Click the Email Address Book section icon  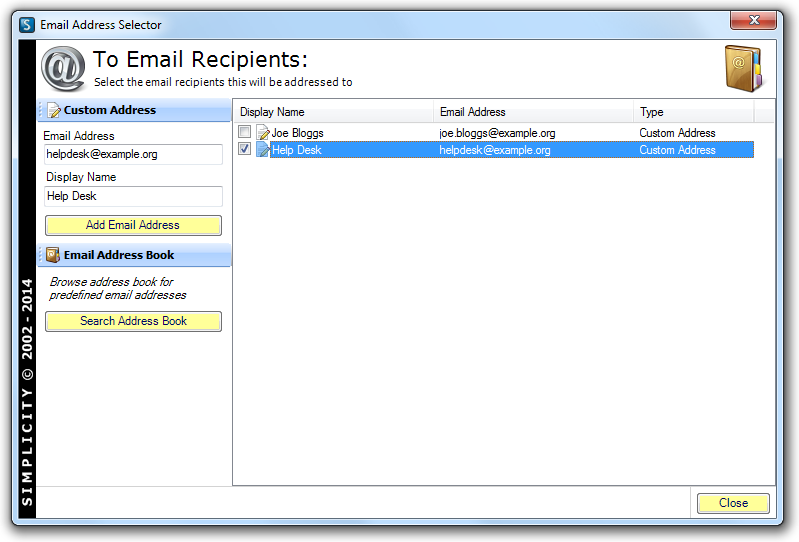pyautogui.click(x=54, y=256)
